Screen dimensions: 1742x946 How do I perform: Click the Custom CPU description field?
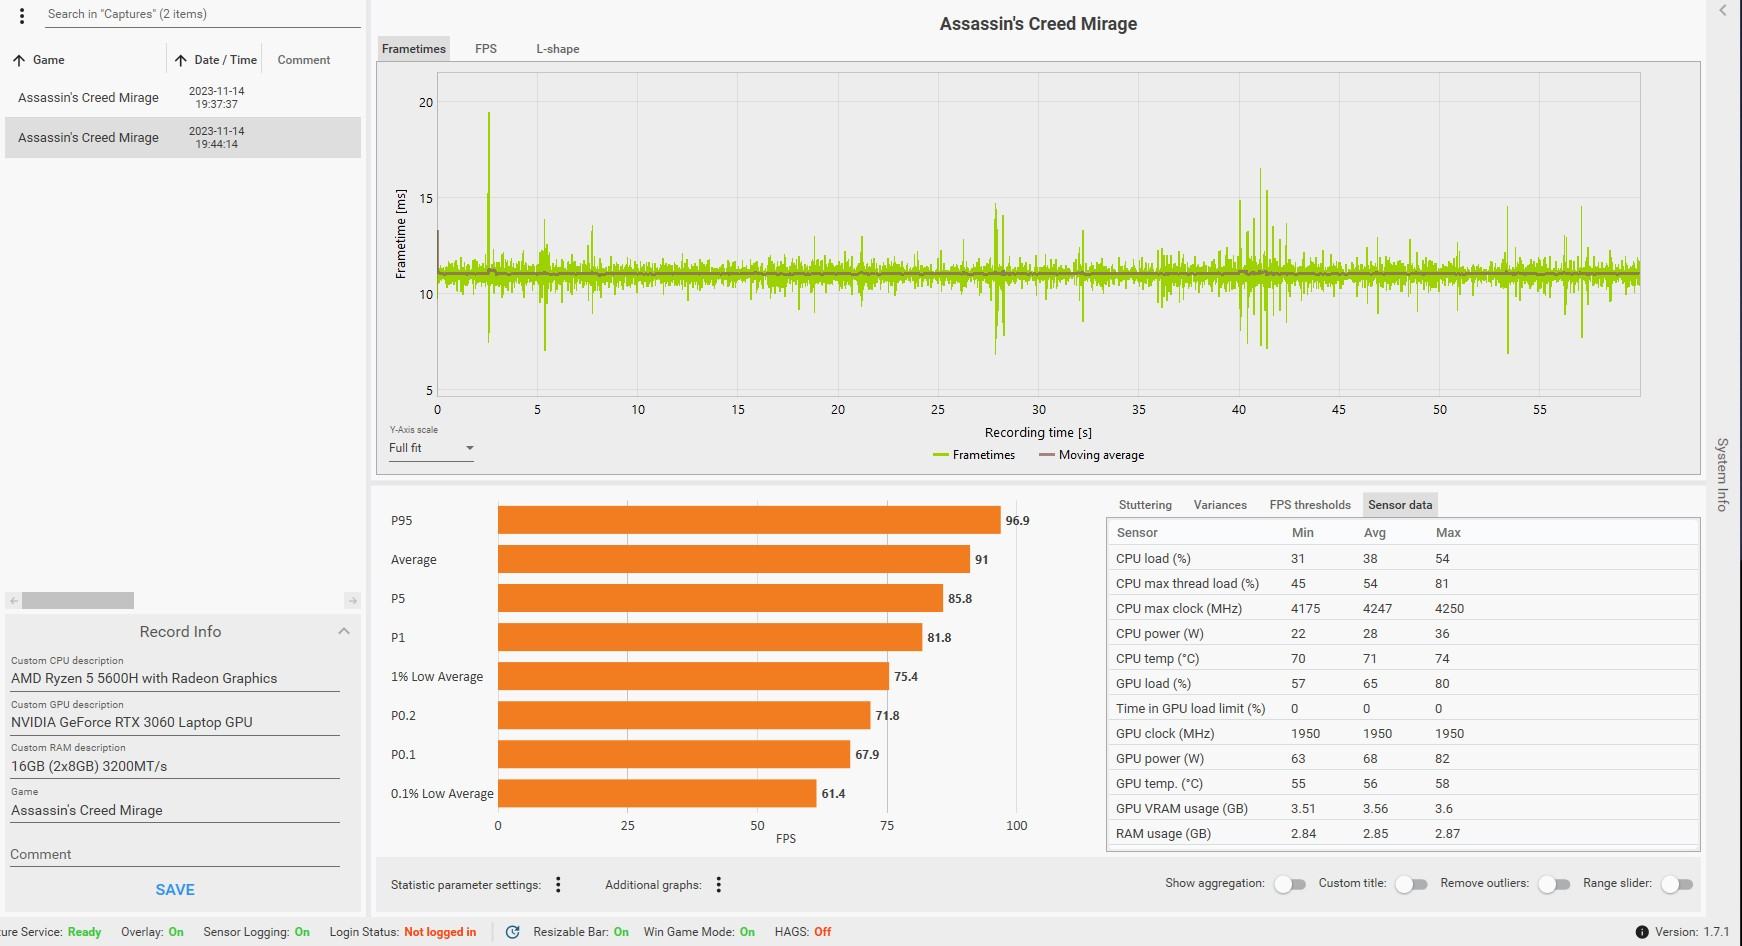pos(175,678)
